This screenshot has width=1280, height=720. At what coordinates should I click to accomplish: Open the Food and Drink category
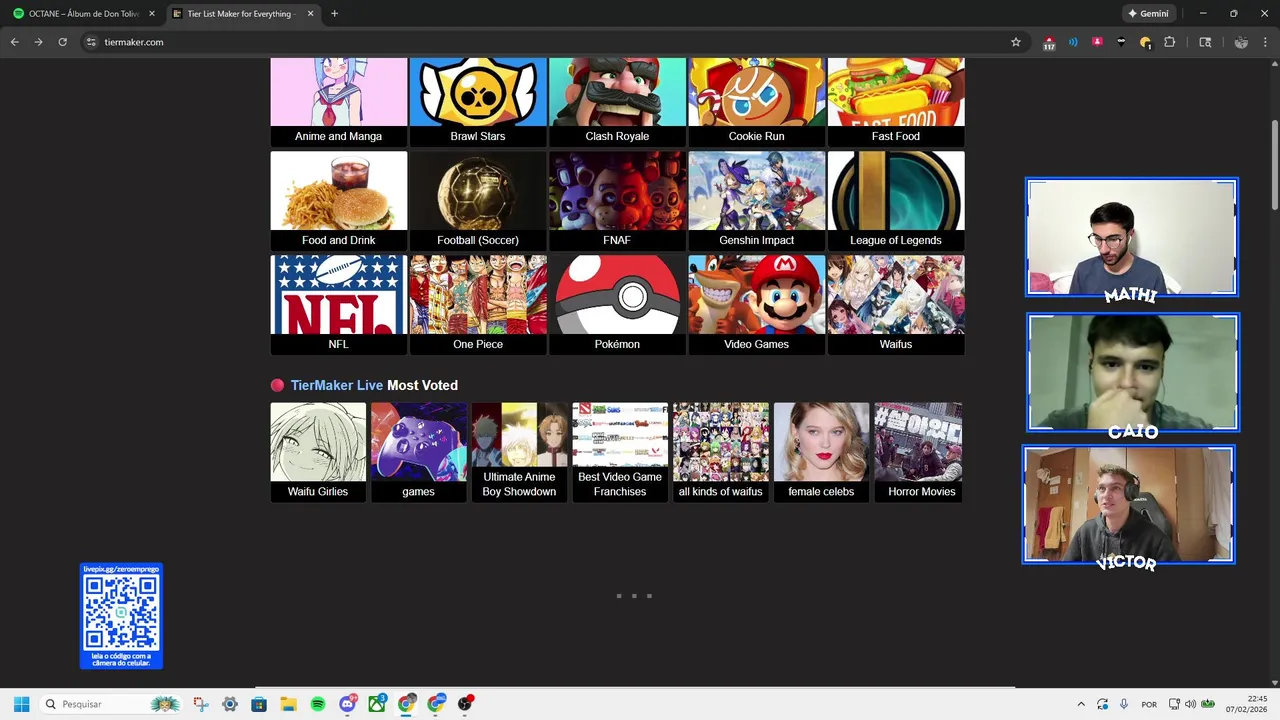tap(338, 201)
